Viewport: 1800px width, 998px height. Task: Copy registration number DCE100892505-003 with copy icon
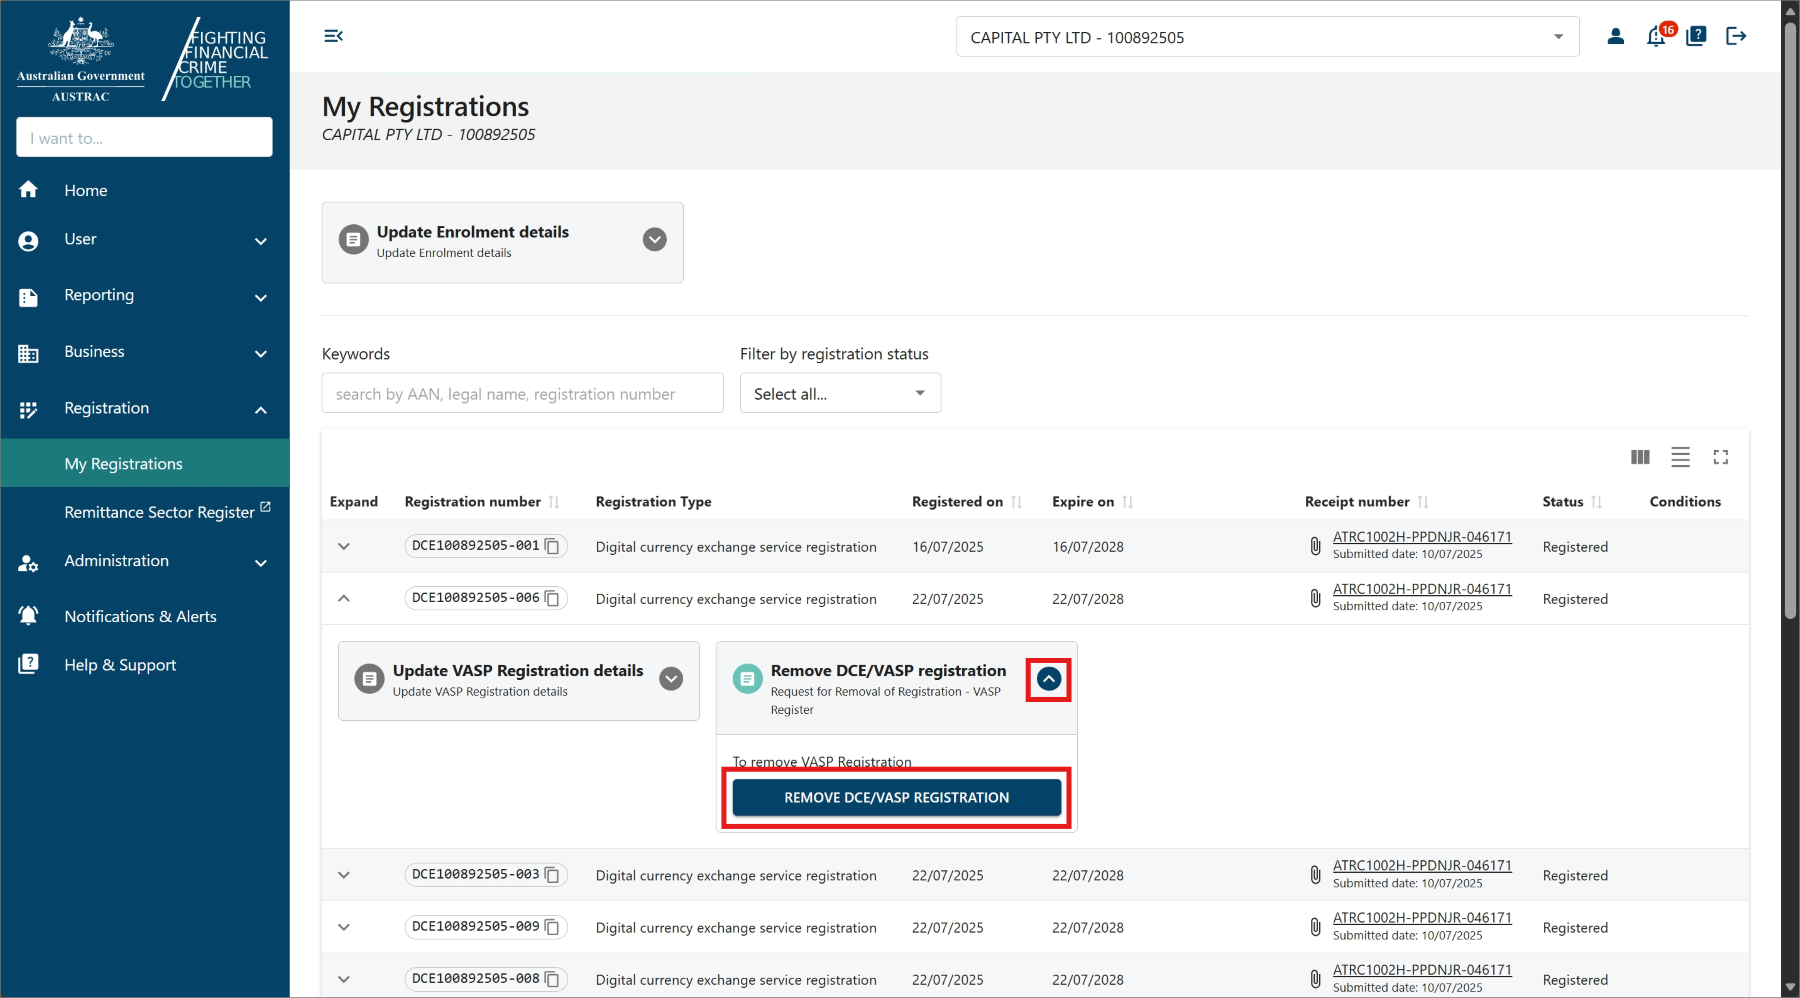[x=552, y=873]
